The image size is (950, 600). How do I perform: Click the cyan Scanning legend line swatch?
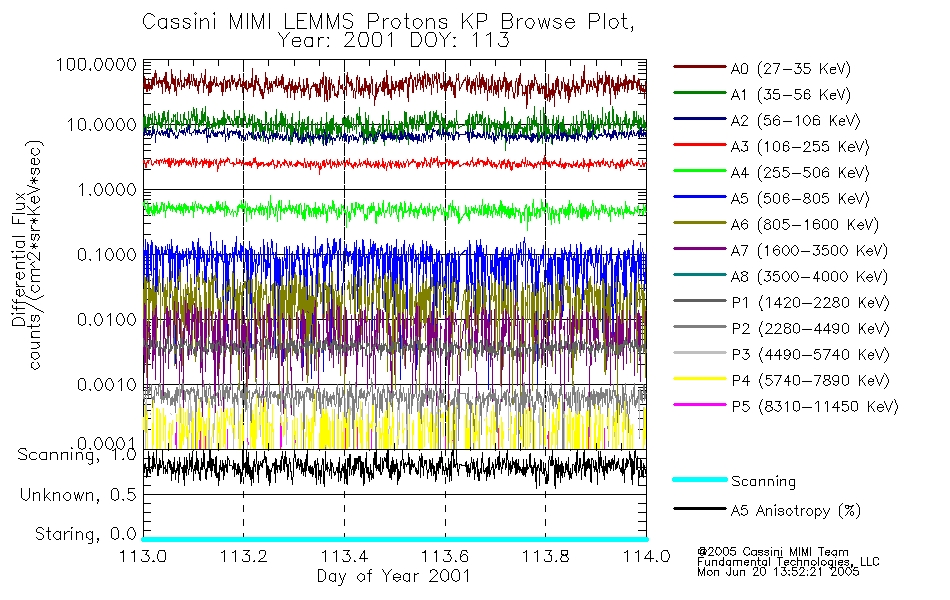coord(699,479)
